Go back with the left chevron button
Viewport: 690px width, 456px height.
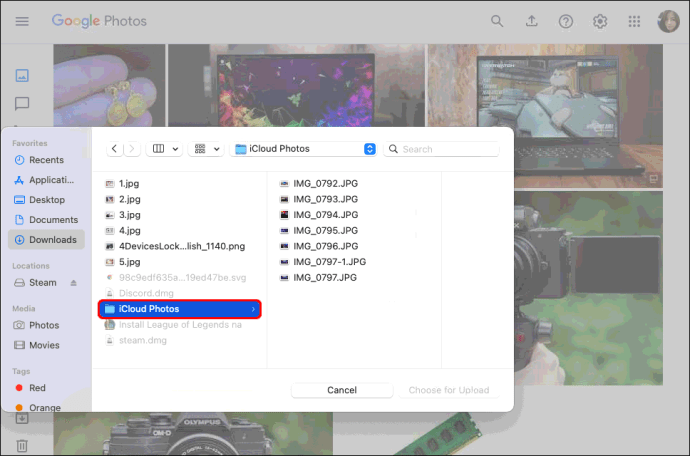[114, 149]
